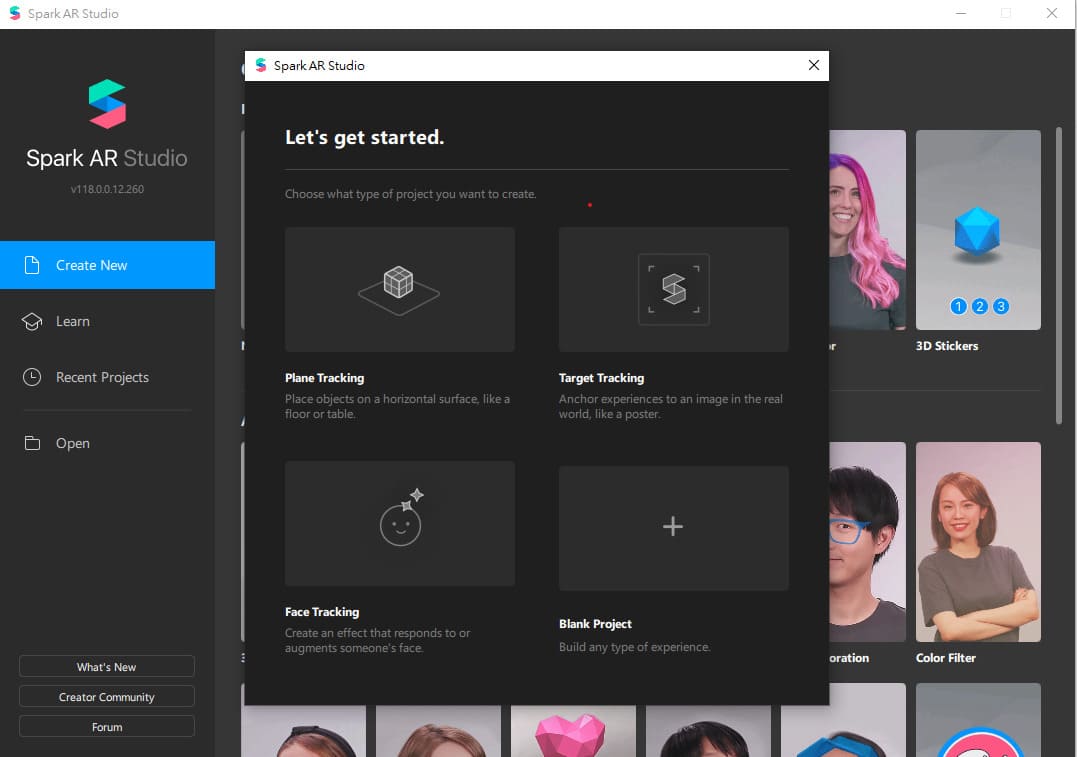Click the Spark AR icon in dialog title bar

pyautogui.click(x=261, y=65)
